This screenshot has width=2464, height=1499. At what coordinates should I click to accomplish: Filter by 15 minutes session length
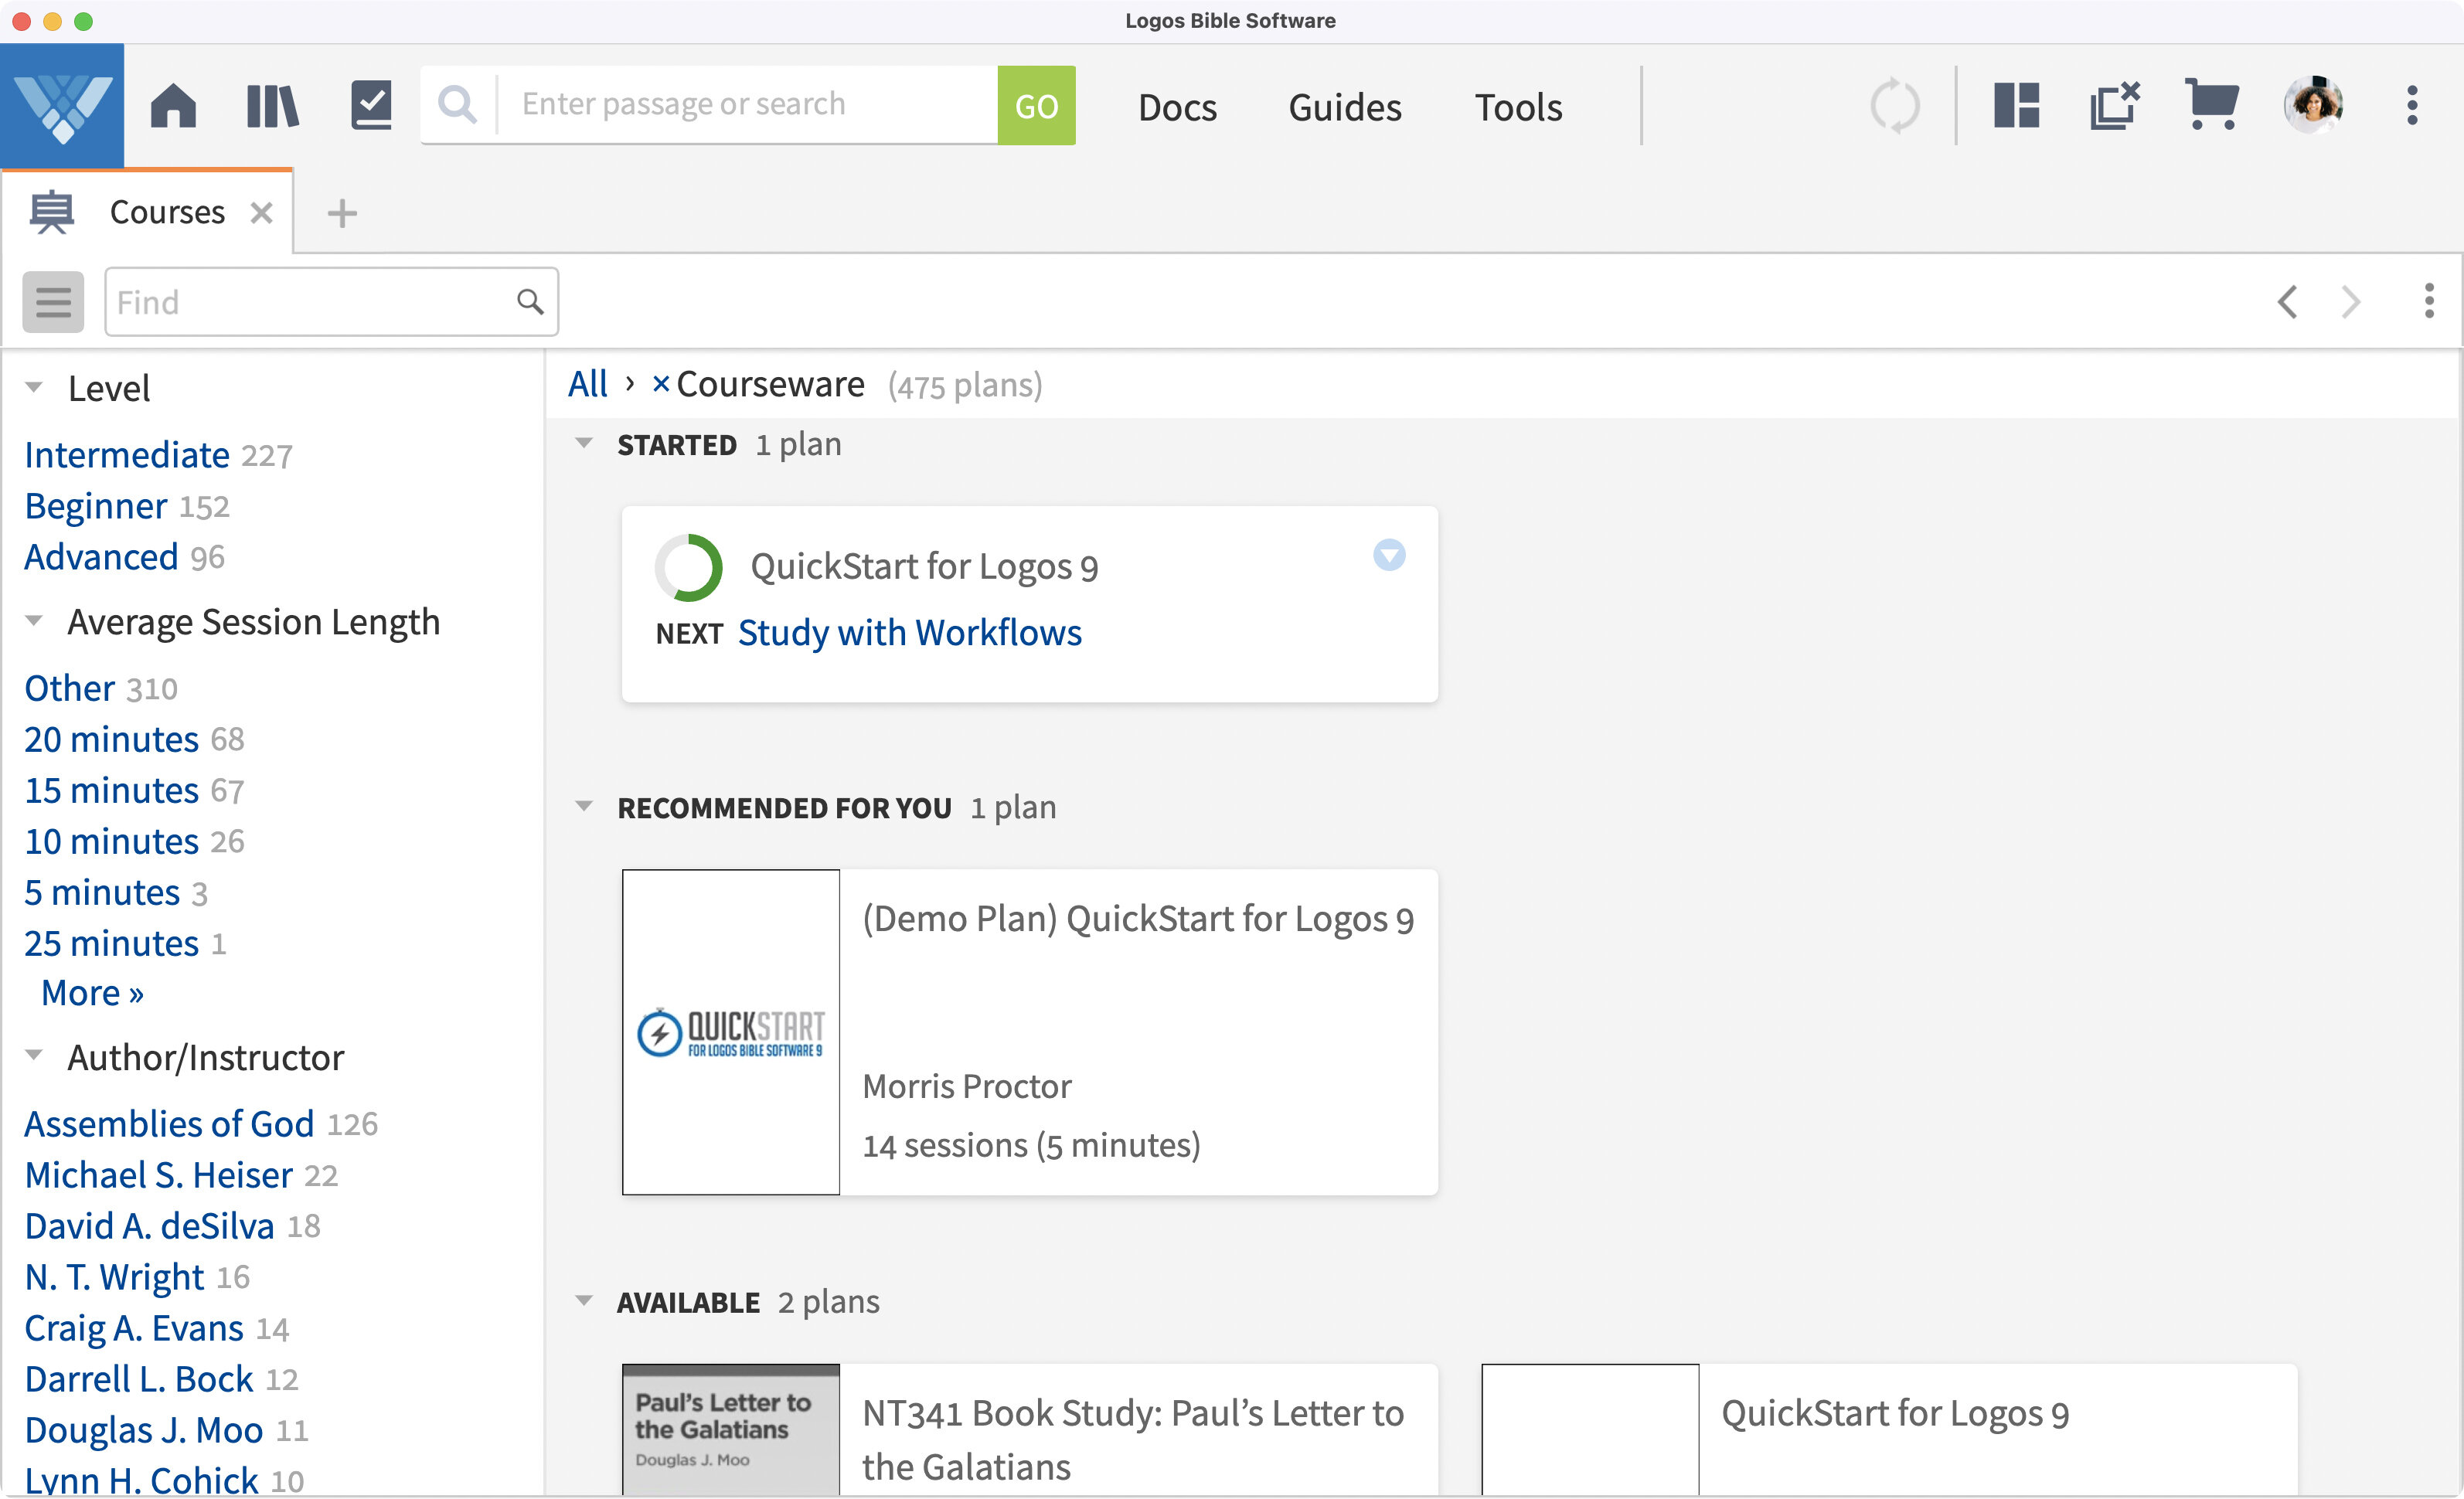tap(112, 790)
